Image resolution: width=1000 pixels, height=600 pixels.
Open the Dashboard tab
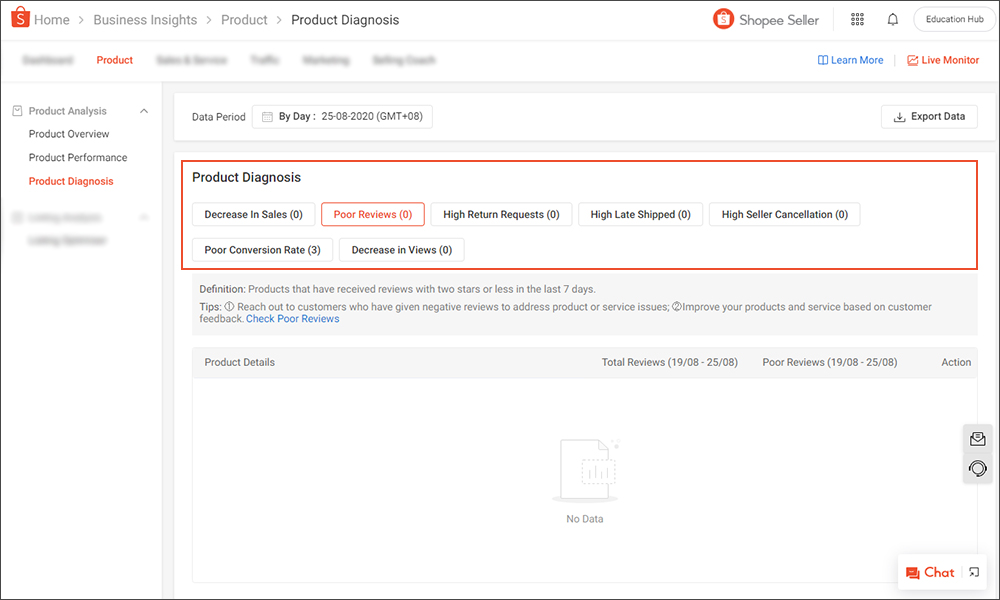click(48, 60)
